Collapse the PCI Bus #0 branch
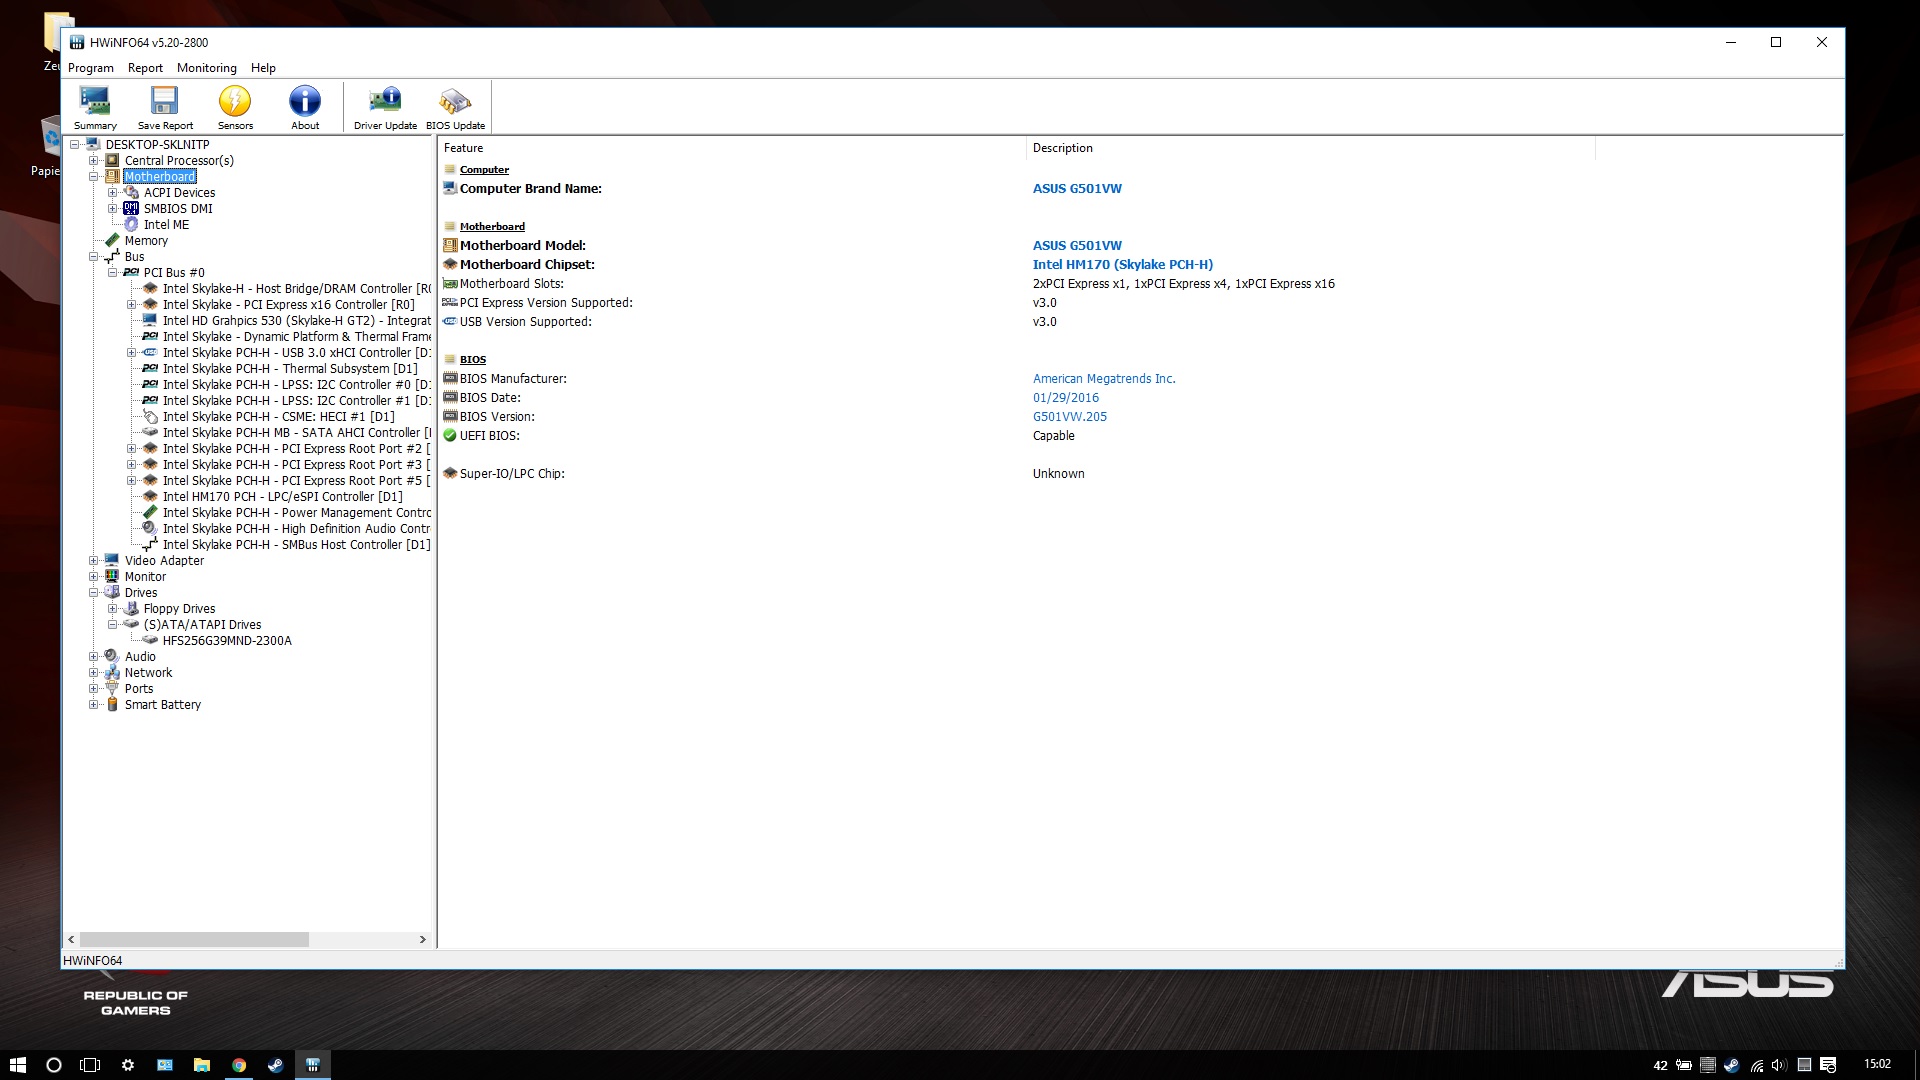The image size is (1920, 1080). click(112, 273)
